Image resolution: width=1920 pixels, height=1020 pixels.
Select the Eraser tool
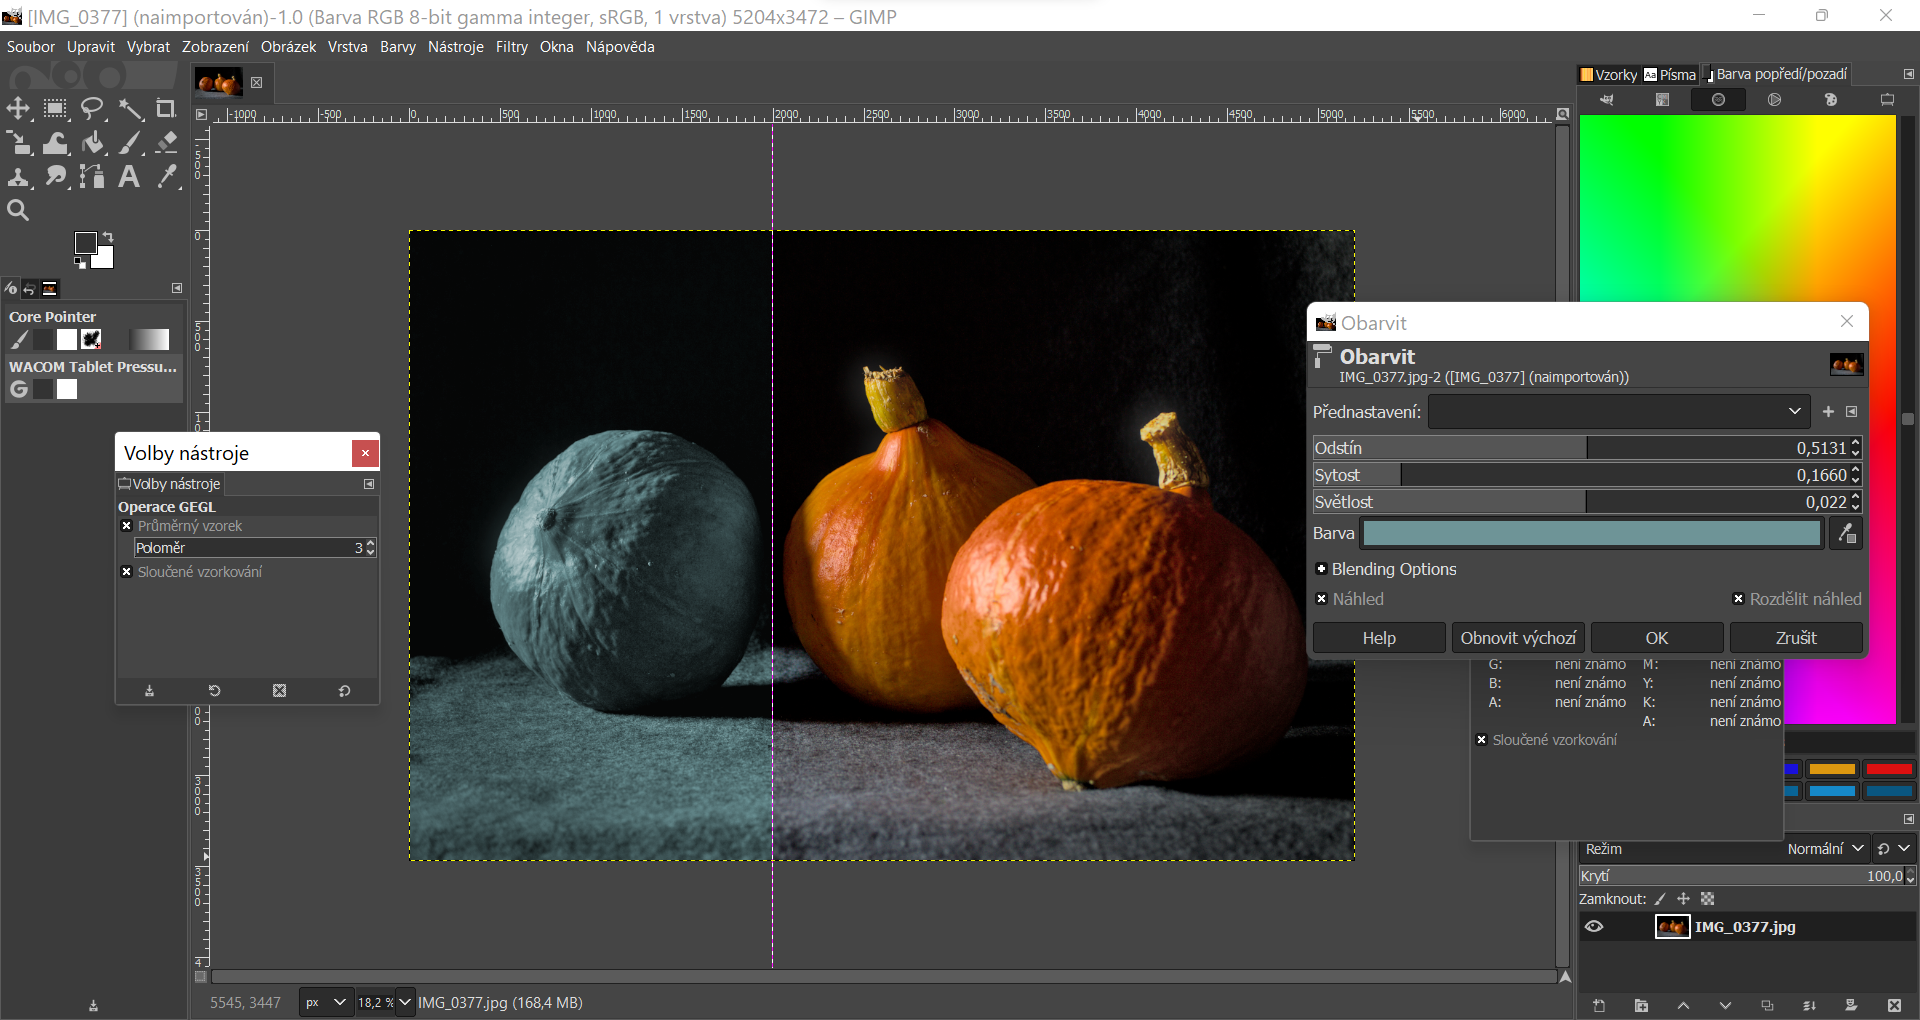166,143
